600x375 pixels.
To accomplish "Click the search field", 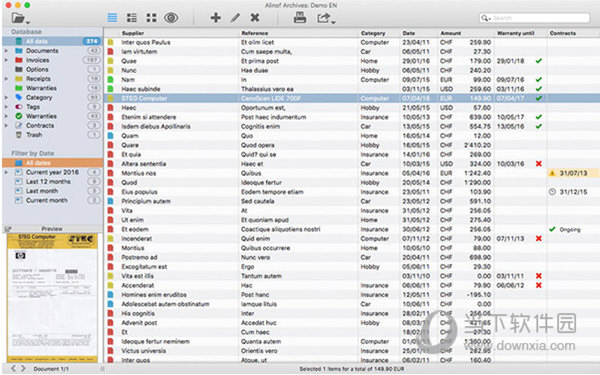I will [534, 18].
